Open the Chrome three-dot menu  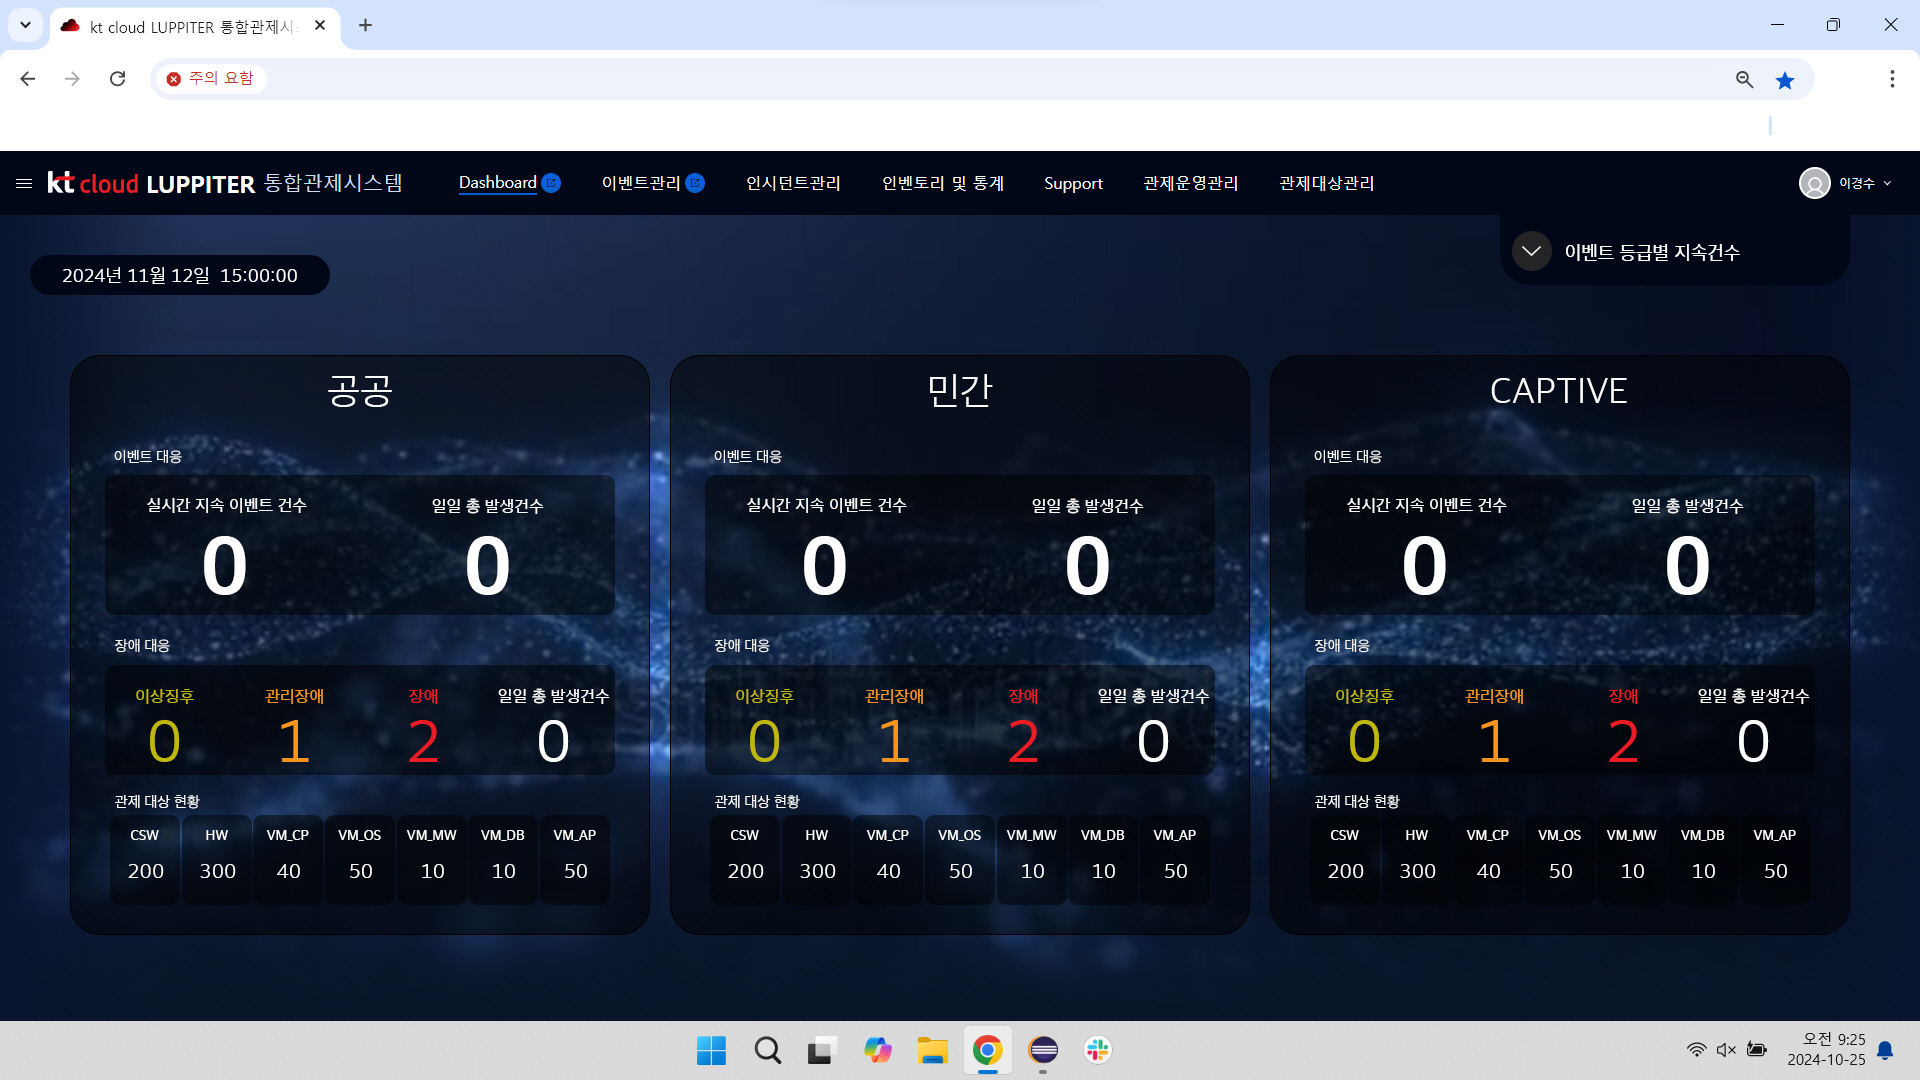(1891, 79)
